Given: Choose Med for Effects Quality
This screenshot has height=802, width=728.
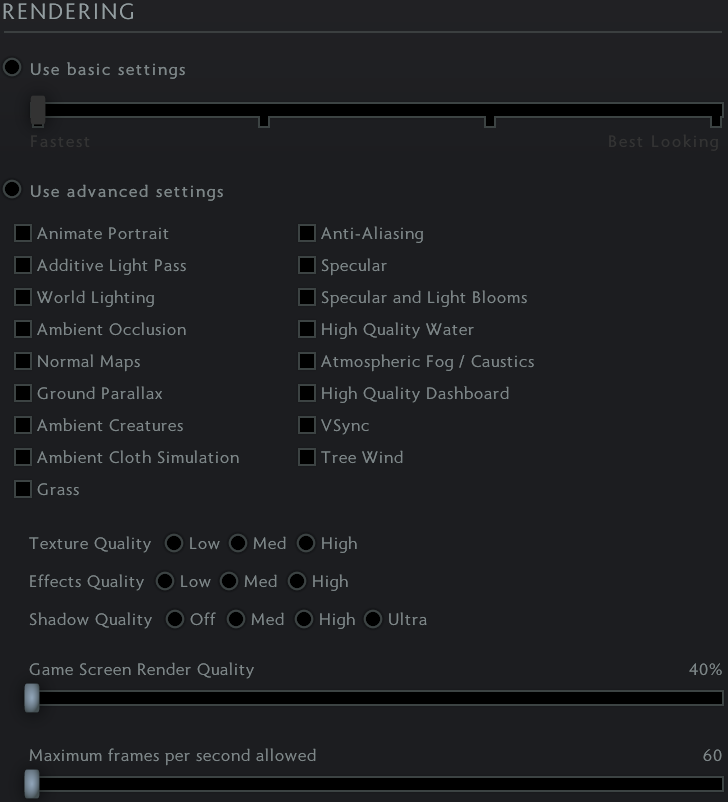Looking at the screenshot, I should pos(229,581).
